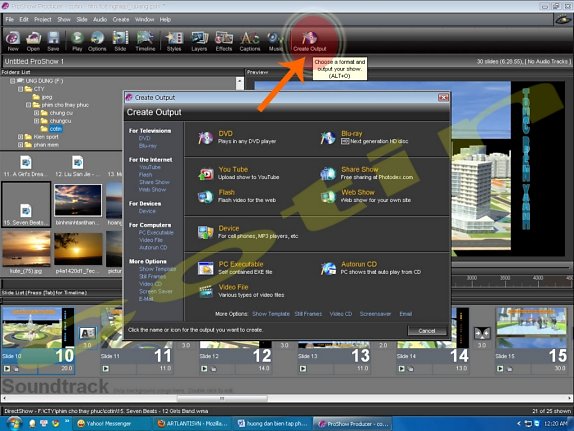
Task: Open the Project menu
Action: pyautogui.click(x=43, y=19)
